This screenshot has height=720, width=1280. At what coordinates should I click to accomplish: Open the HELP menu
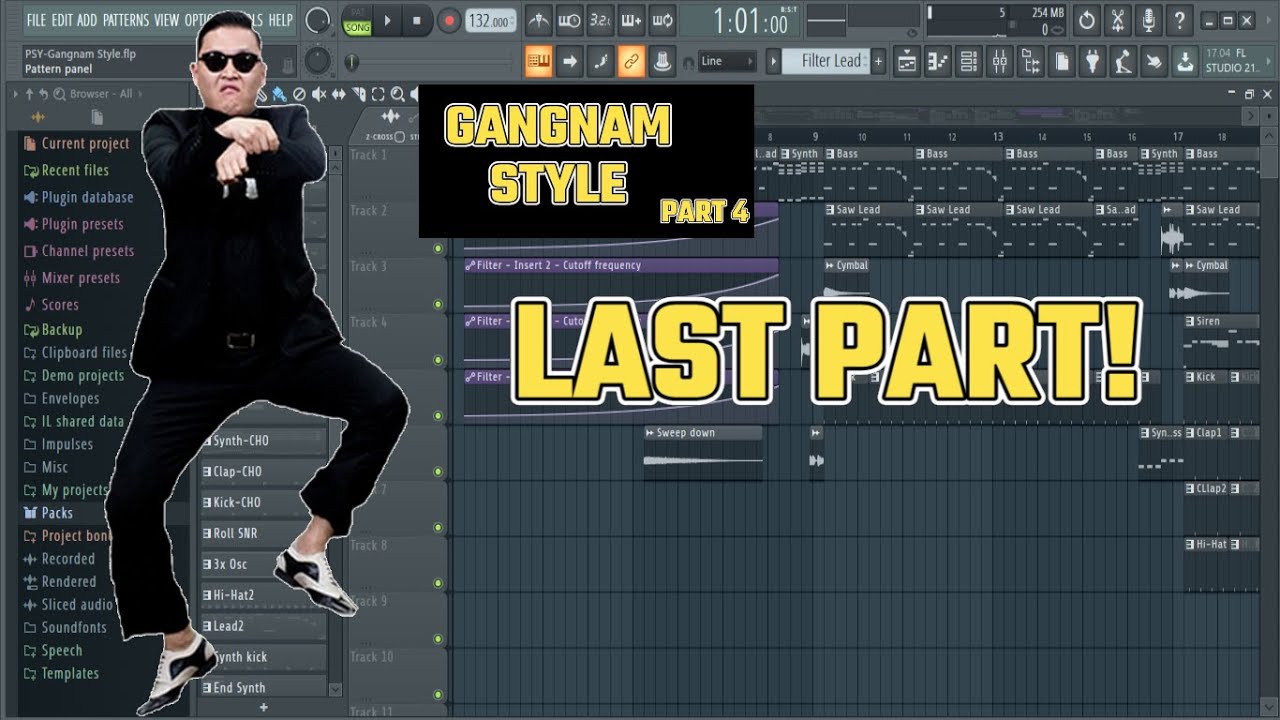coord(281,20)
